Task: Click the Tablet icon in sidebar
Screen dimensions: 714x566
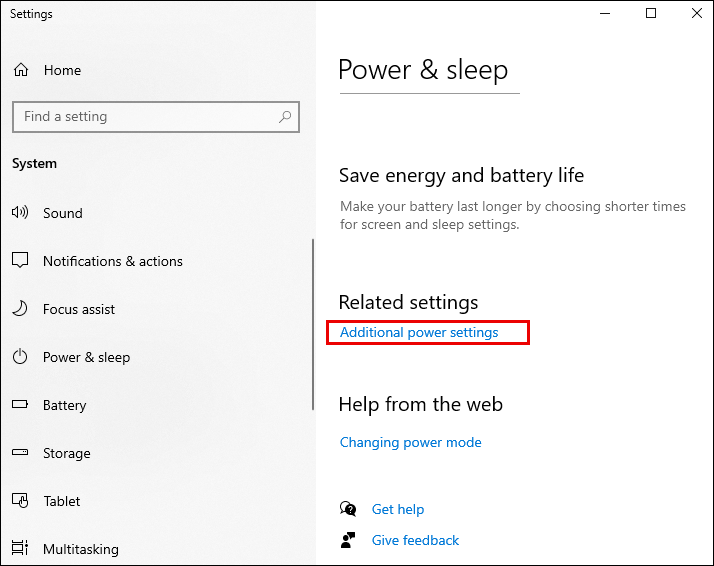Action: click(20, 501)
